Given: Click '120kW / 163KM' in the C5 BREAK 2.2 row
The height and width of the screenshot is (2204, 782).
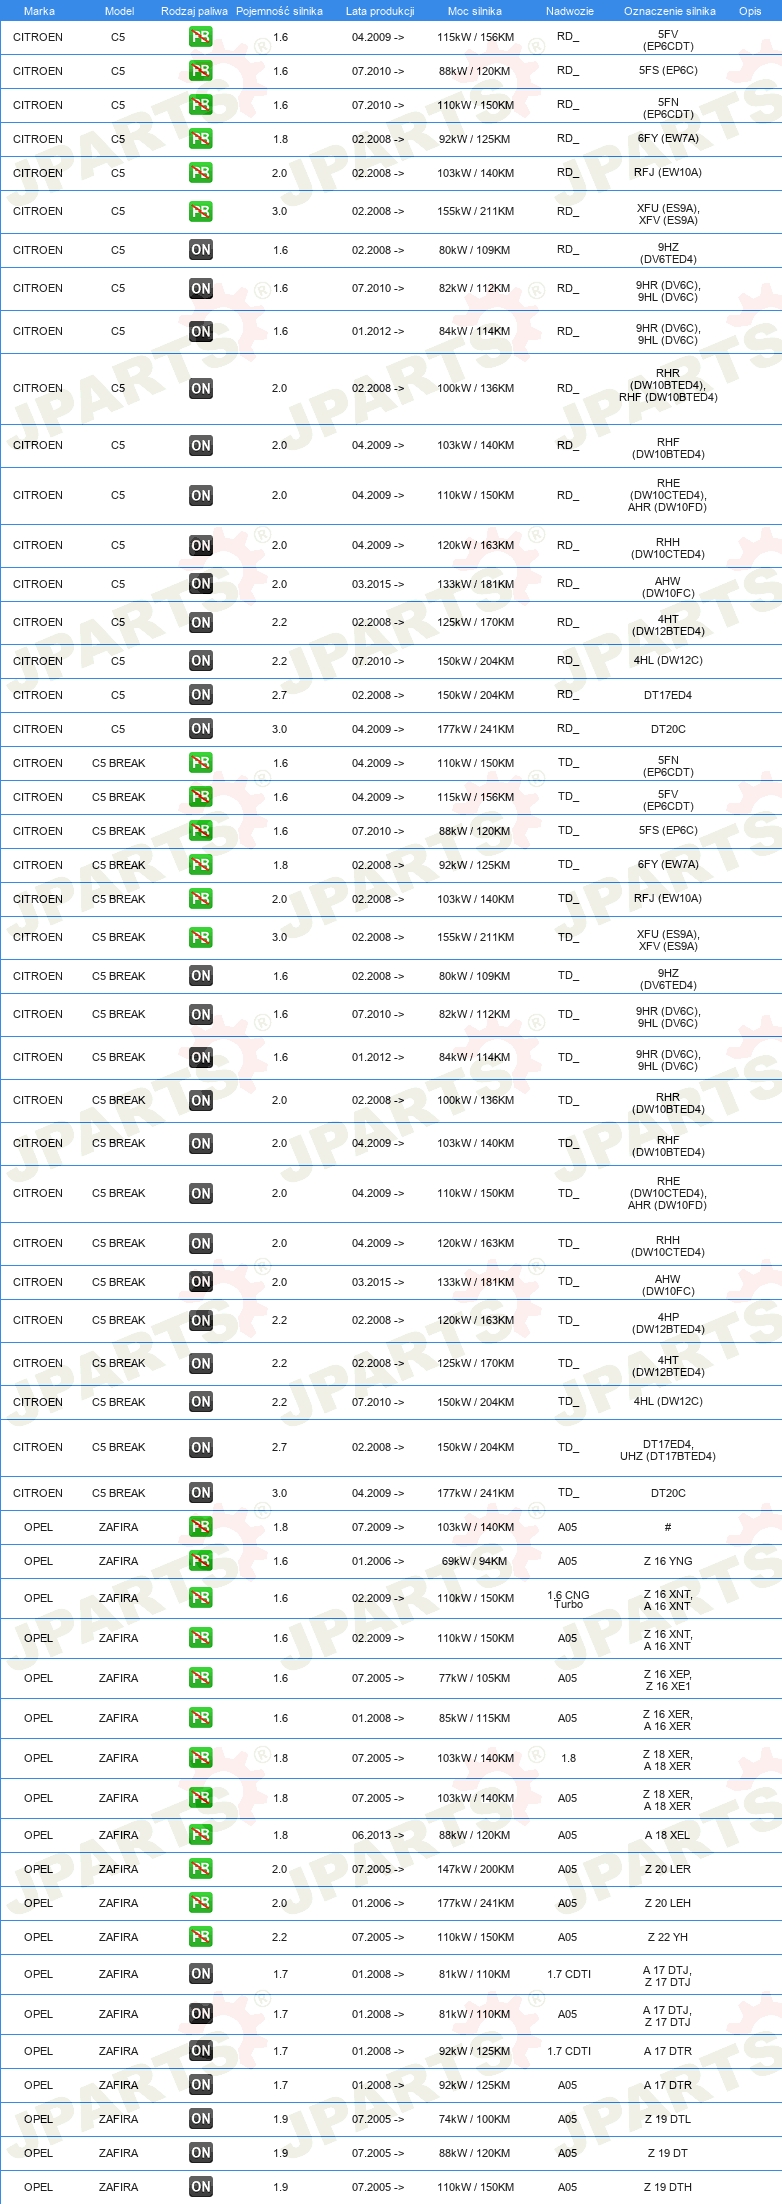Looking at the screenshot, I should click(475, 1320).
